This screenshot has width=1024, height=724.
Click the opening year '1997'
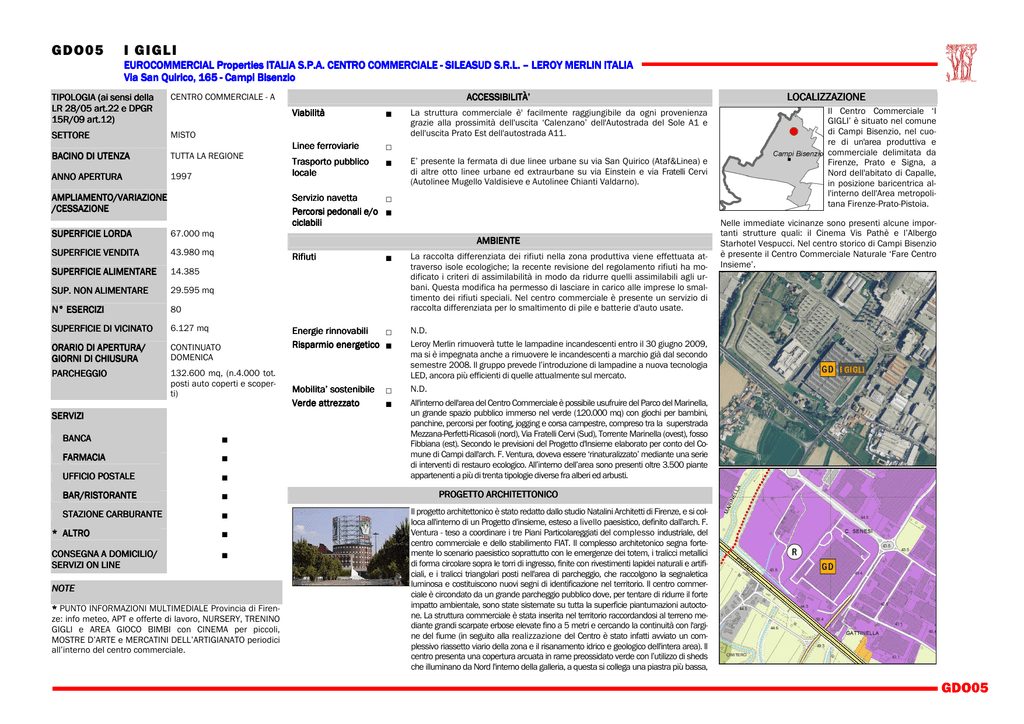[x=181, y=176]
